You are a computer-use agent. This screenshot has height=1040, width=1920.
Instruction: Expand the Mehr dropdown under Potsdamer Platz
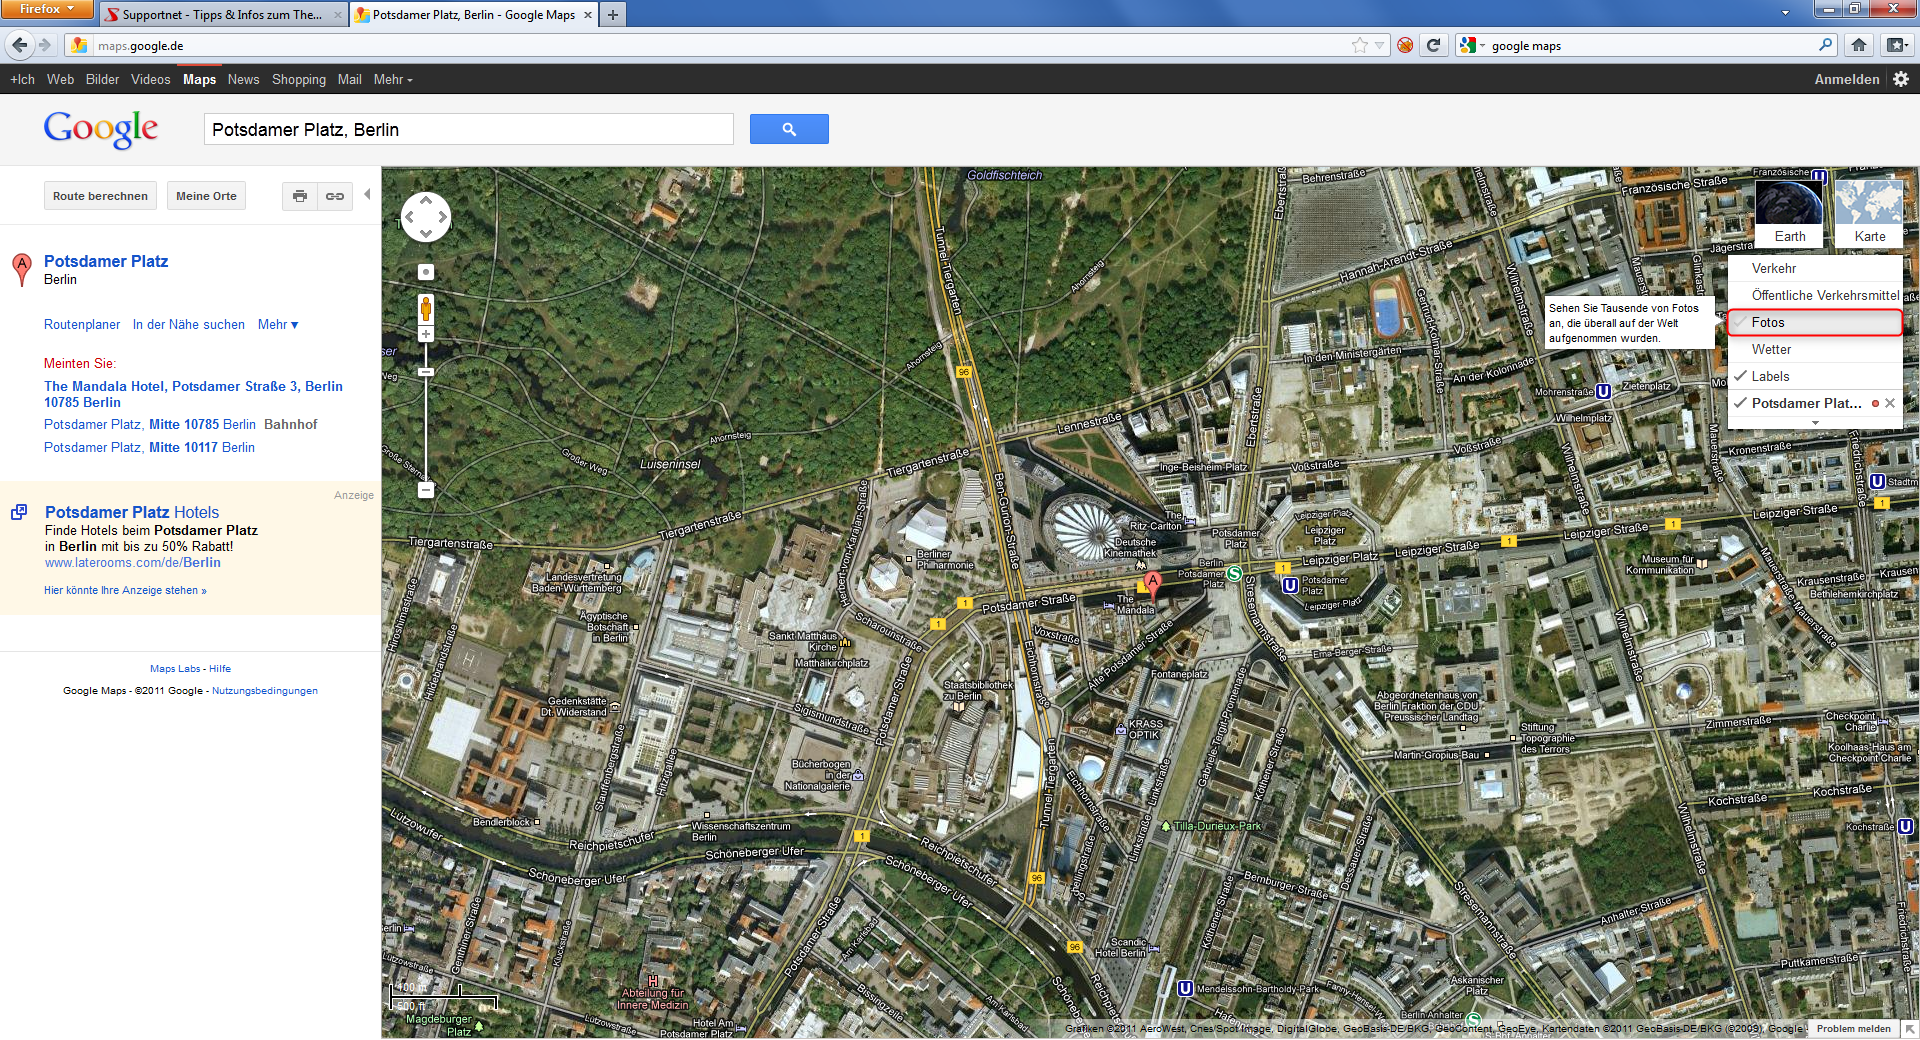[277, 324]
